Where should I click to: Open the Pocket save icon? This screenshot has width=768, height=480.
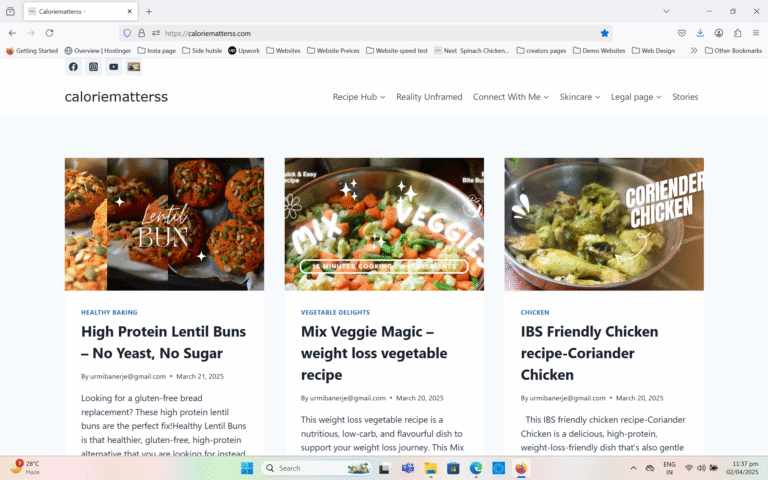pyautogui.click(x=681, y=33)
